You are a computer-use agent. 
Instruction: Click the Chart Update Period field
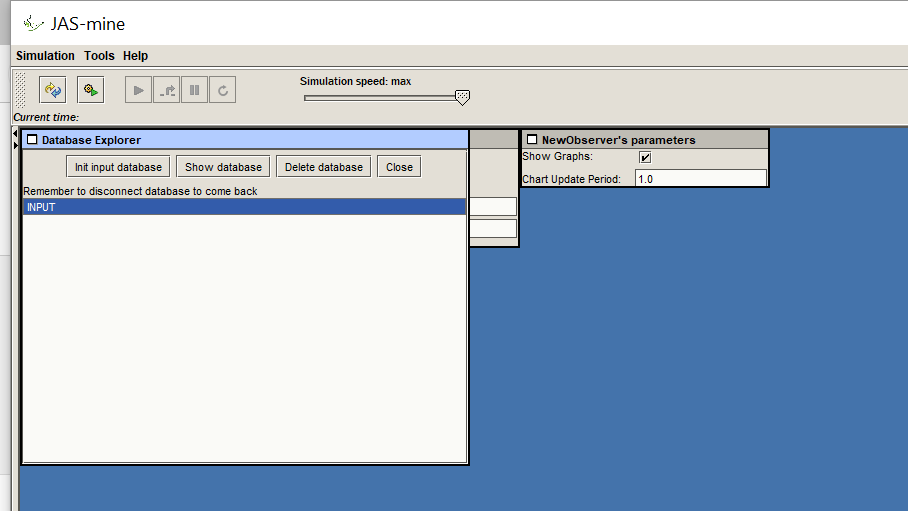pos(700,179)
